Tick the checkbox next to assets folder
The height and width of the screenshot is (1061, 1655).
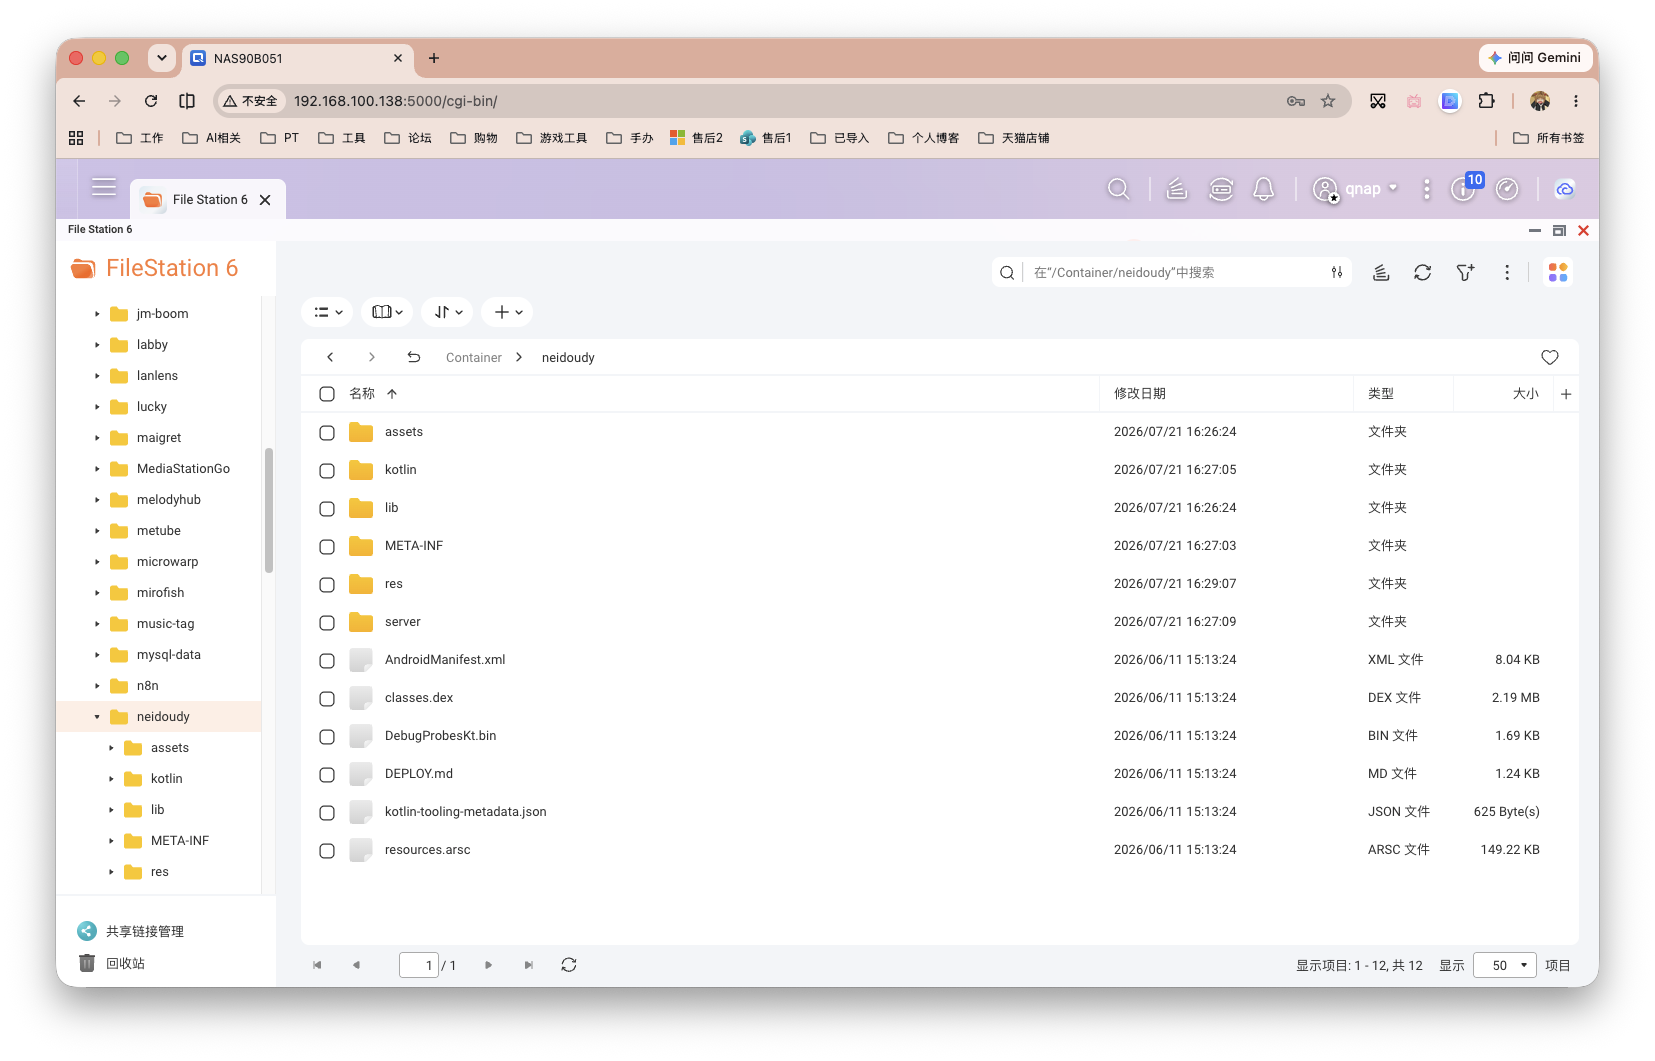(327, 433)
